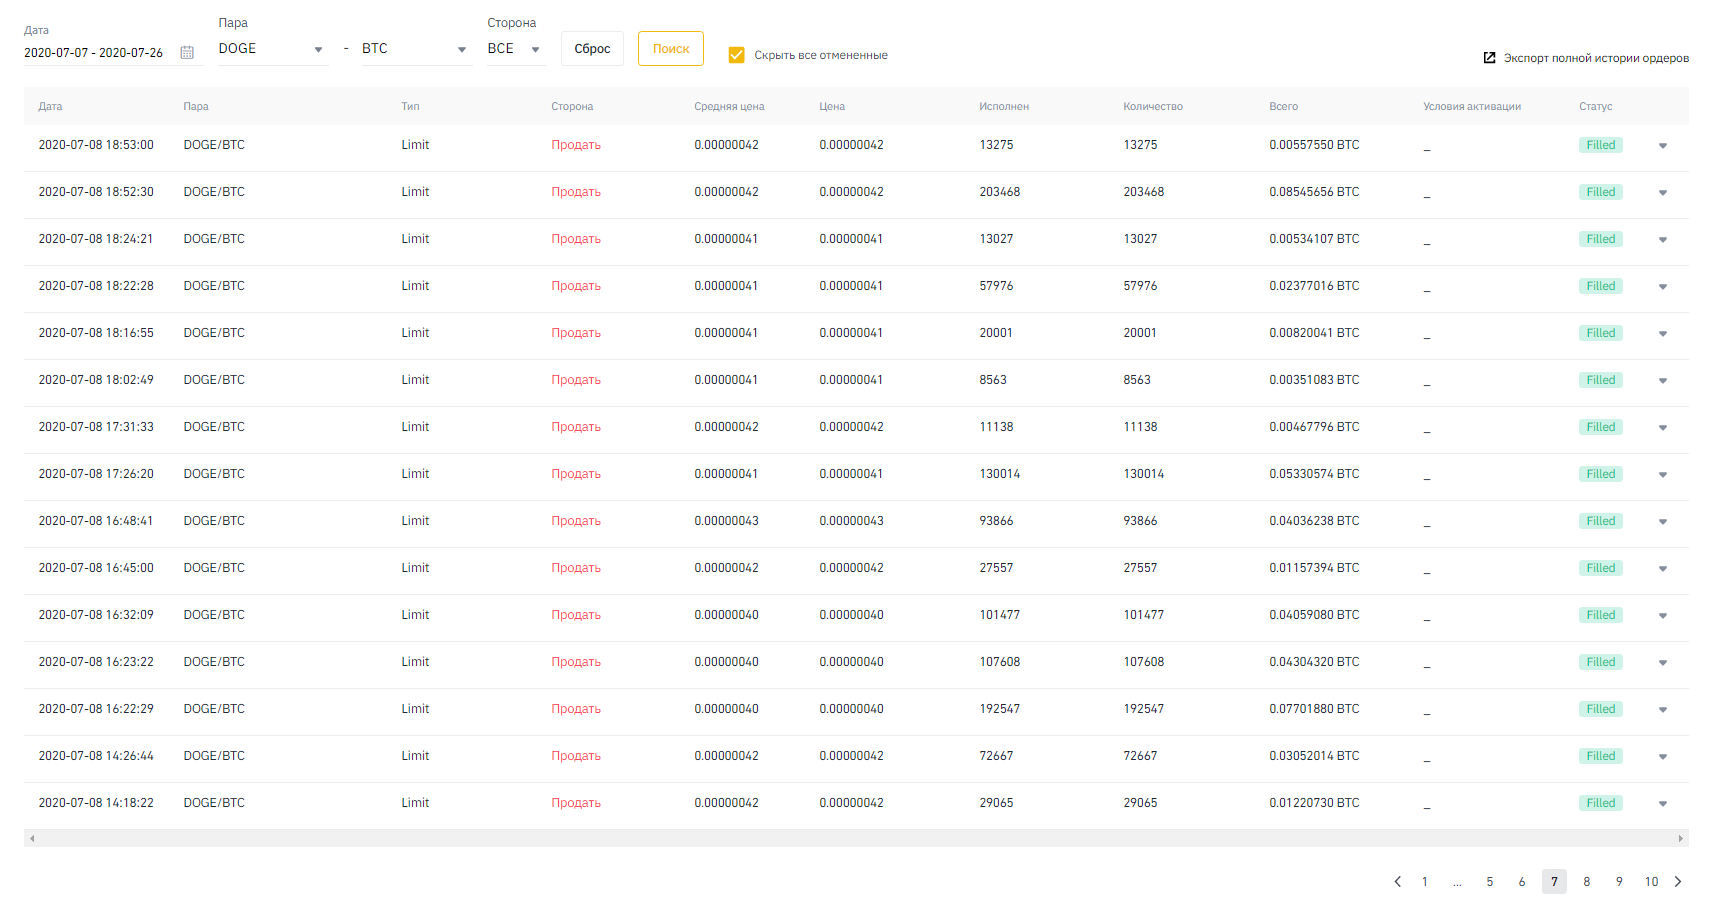Click the pagination ellipsis

click(x=1457, y=882)
